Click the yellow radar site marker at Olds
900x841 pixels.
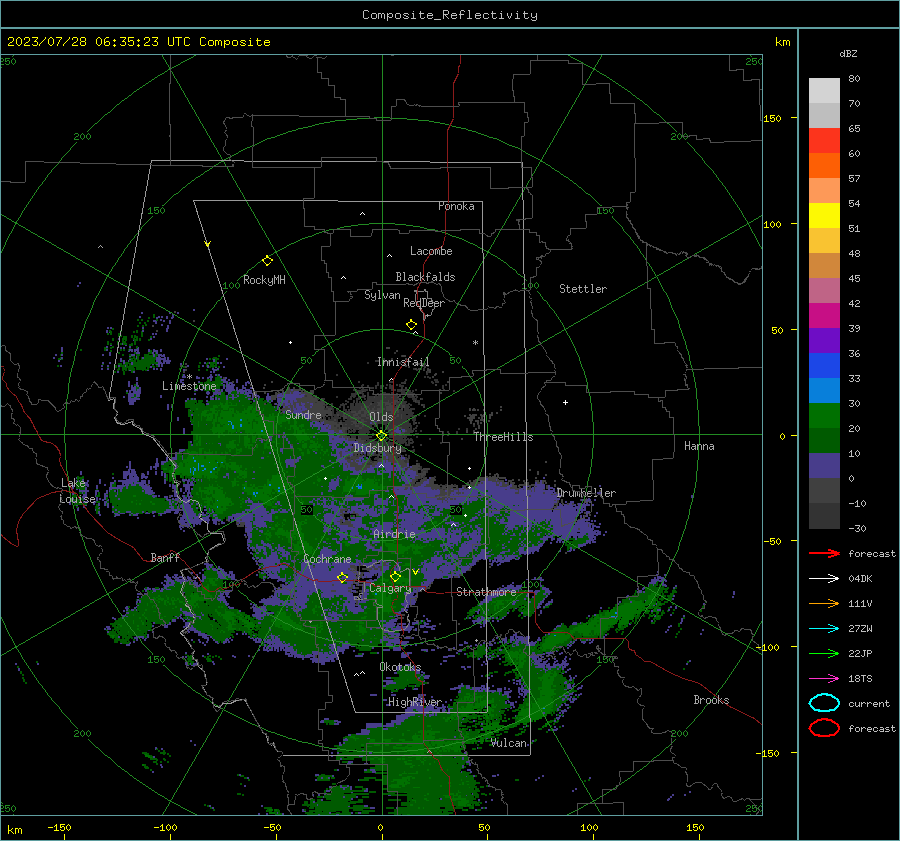pyautogui.click(x=381, y=436)
